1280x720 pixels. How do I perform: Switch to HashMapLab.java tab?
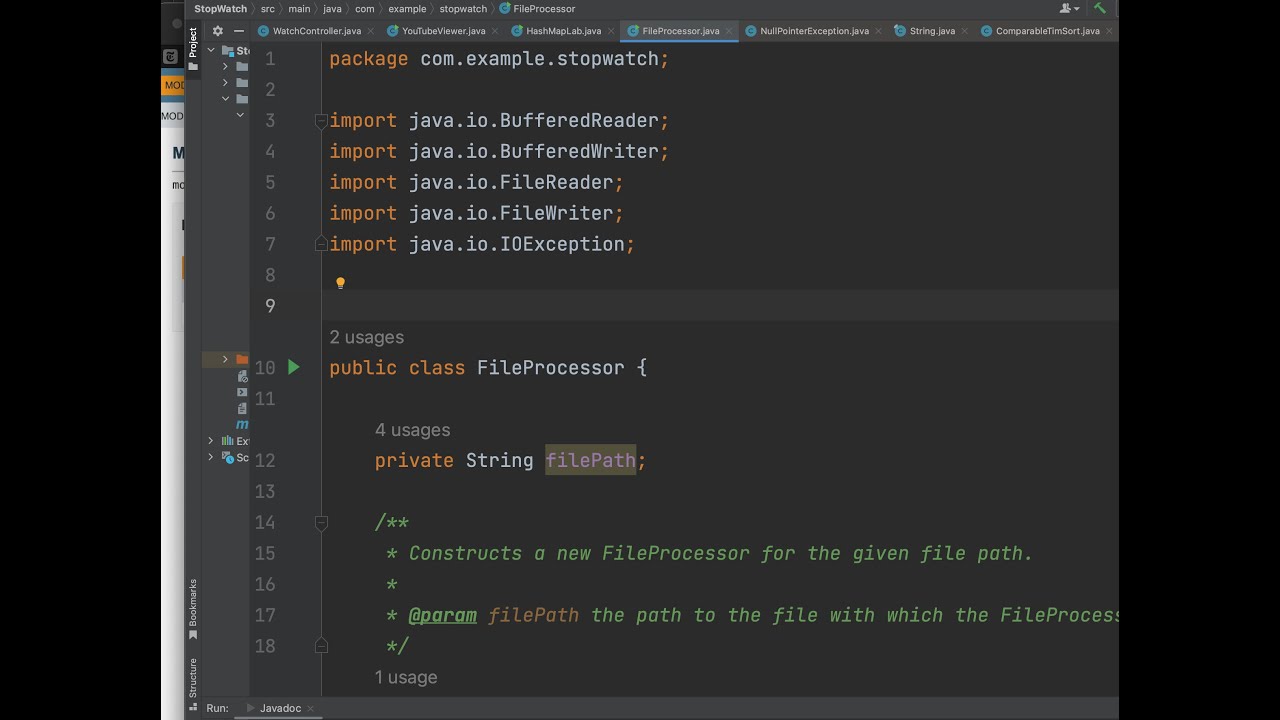563,31
